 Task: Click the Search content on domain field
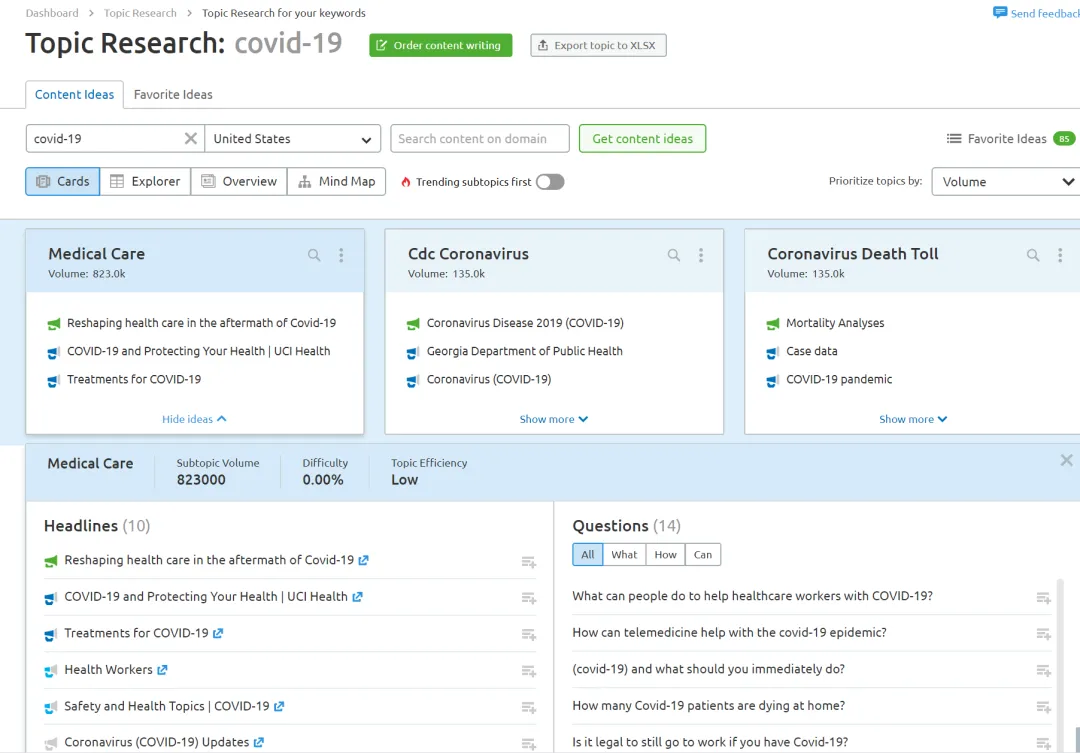coord(480,138)
